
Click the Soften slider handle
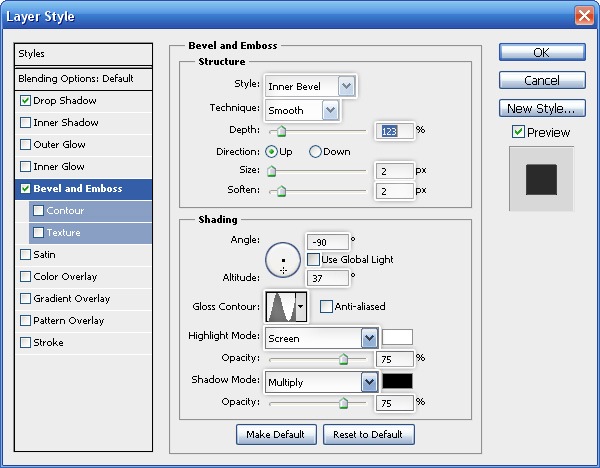coord(281,191)
